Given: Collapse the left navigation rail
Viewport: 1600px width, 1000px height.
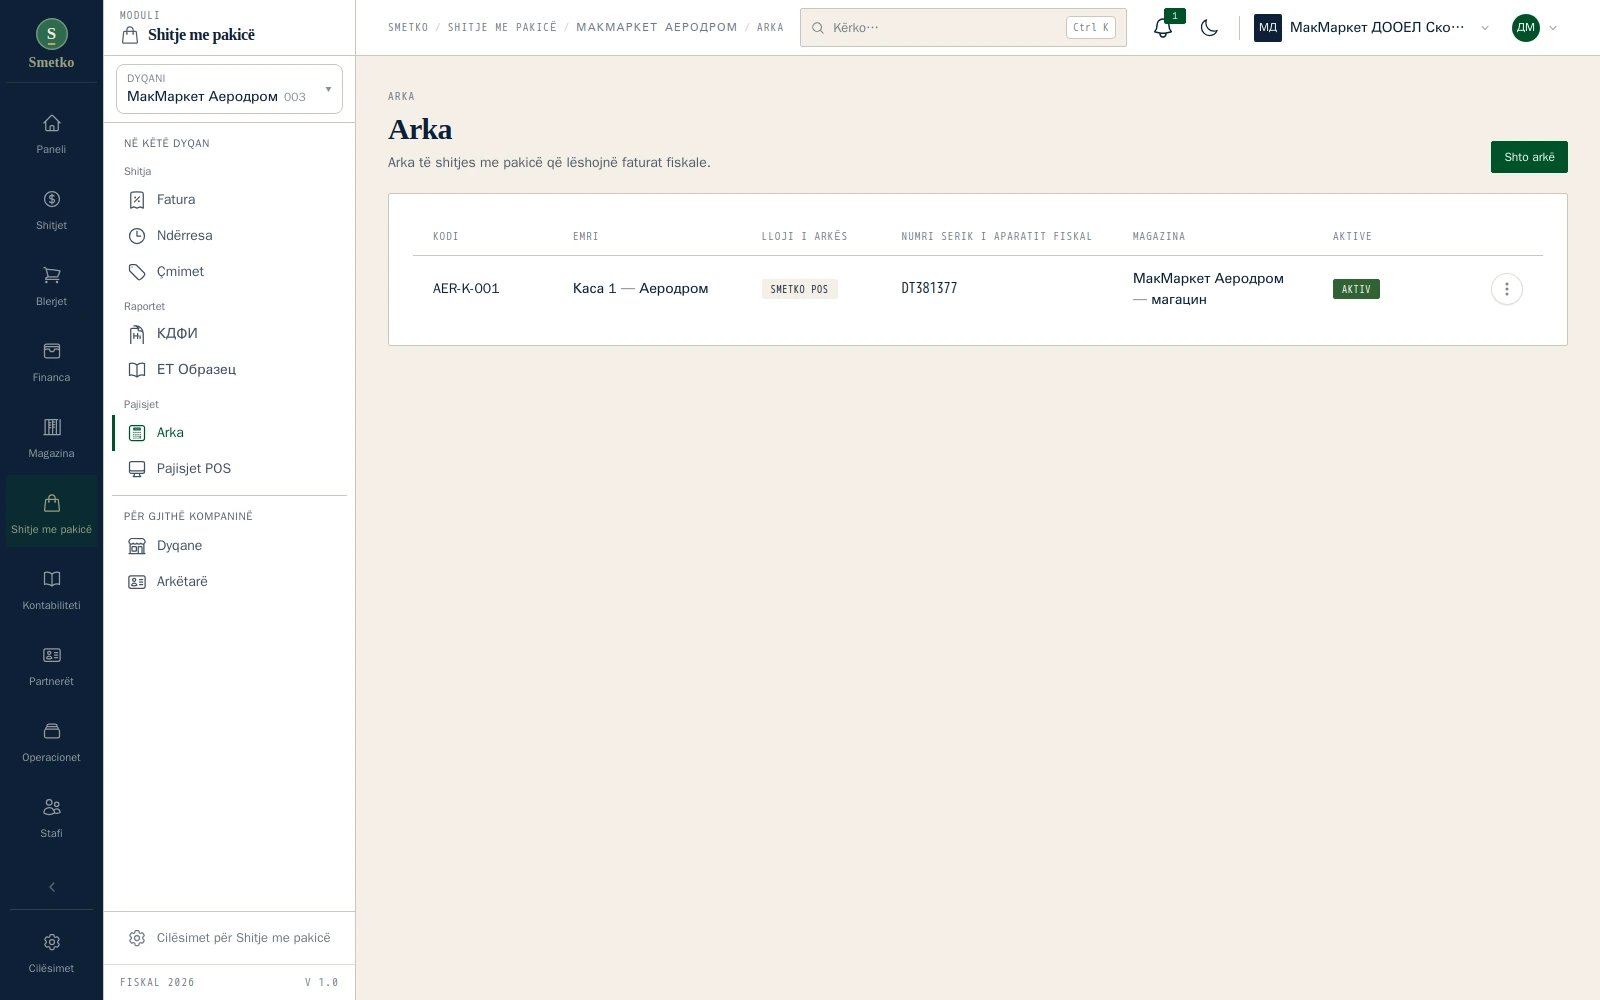Looking at the screenshot, I should 52,887.
